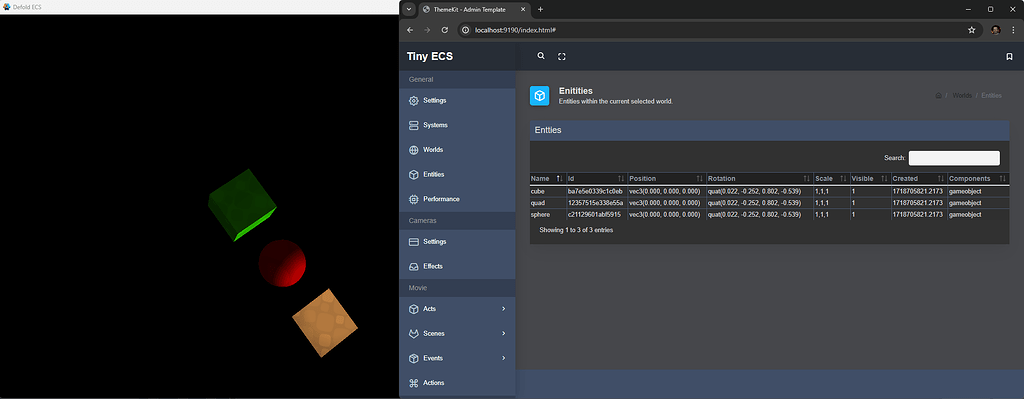Click the home breadcrumb icon

tap(938, 95)
